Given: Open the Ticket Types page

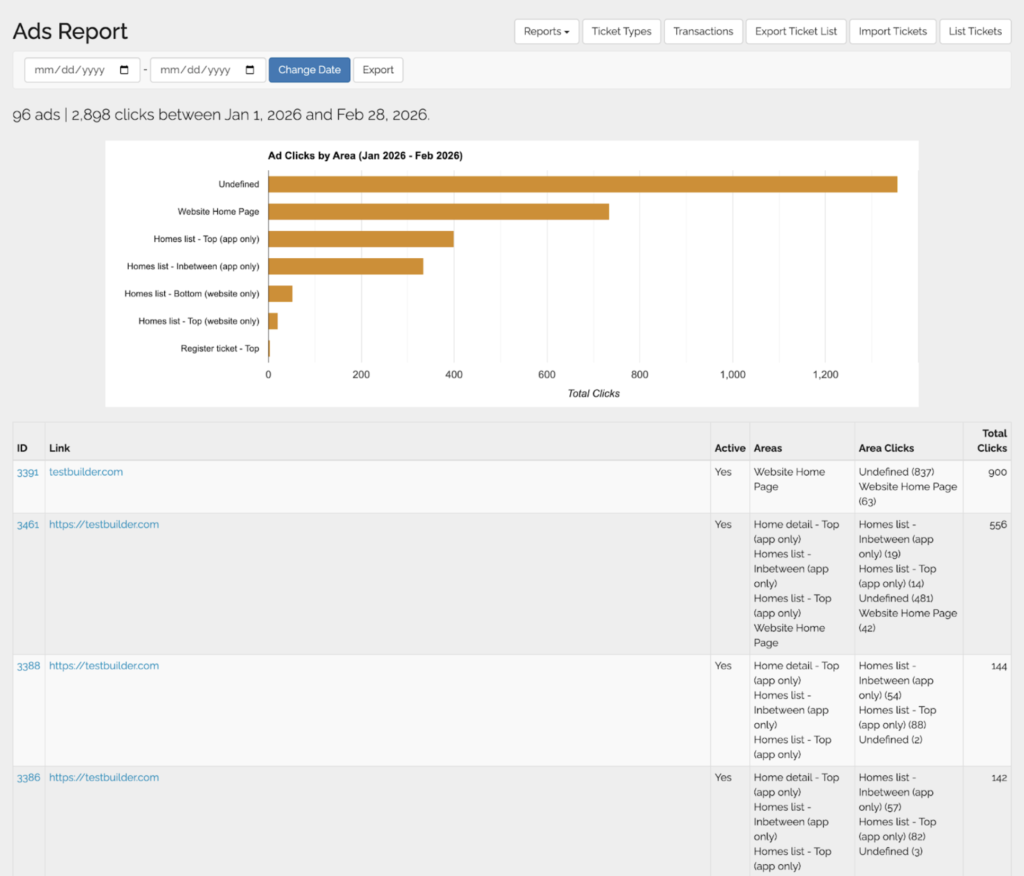Looking at the screenshot, I should 621,32.
